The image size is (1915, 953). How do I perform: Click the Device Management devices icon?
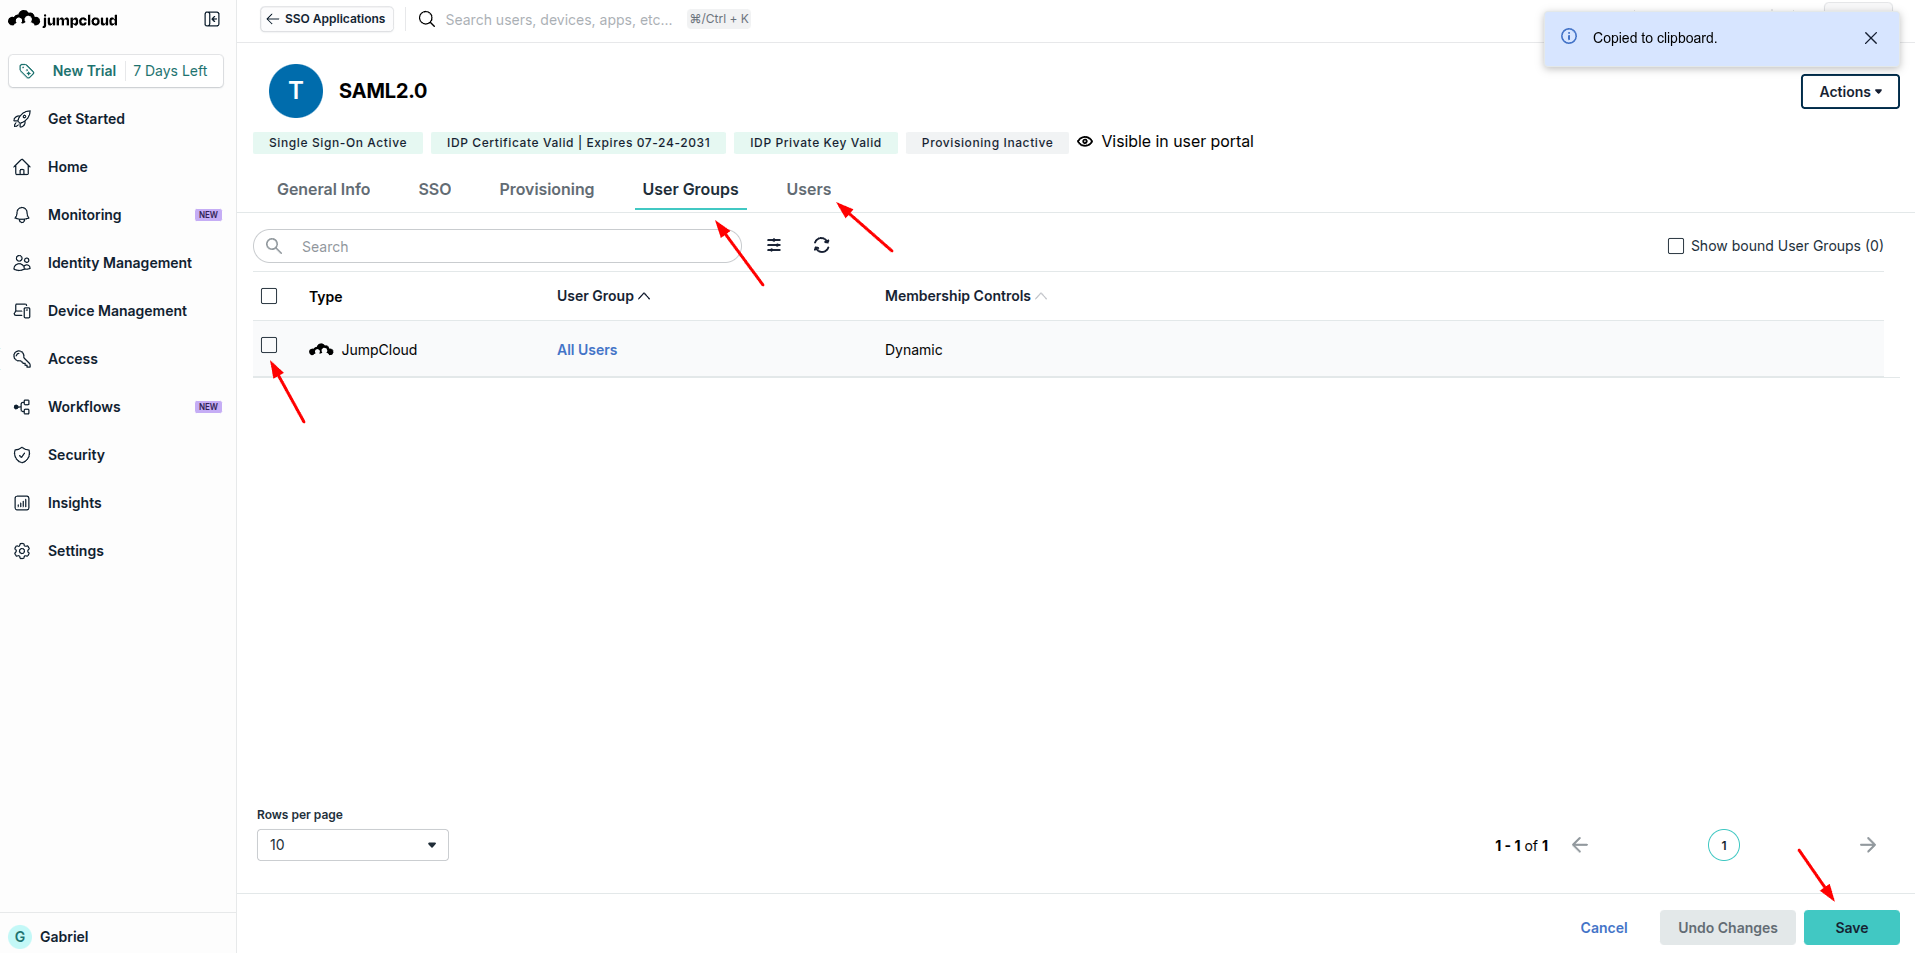pos(22,311)
